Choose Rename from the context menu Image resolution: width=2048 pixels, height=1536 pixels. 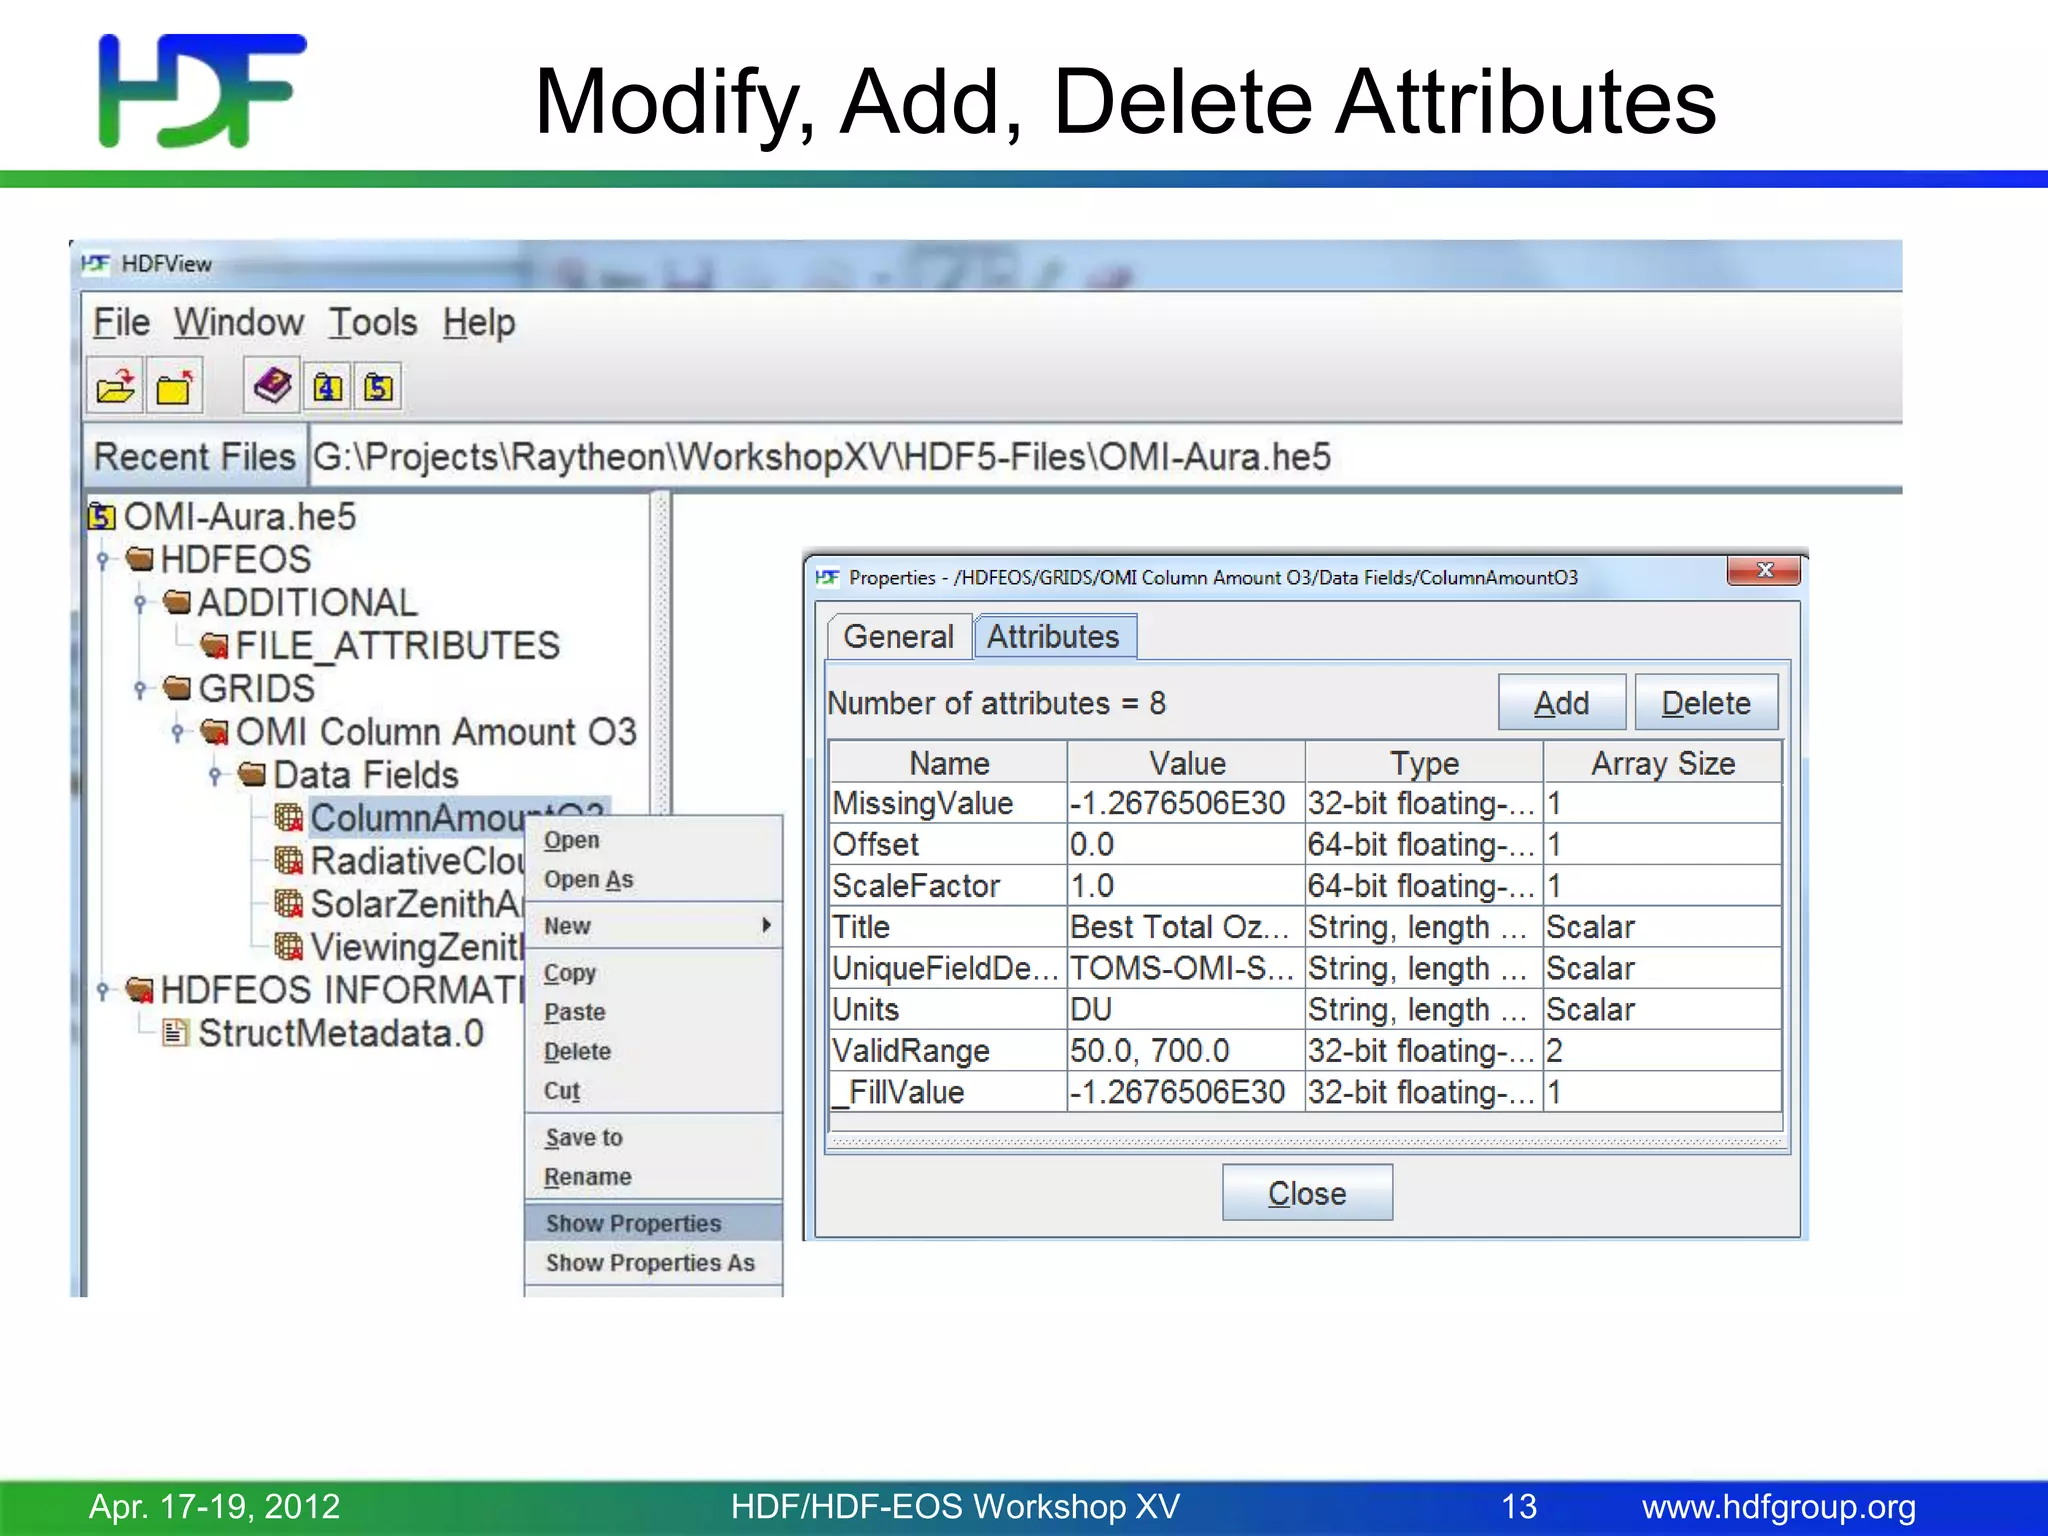tap(653, 1177)
